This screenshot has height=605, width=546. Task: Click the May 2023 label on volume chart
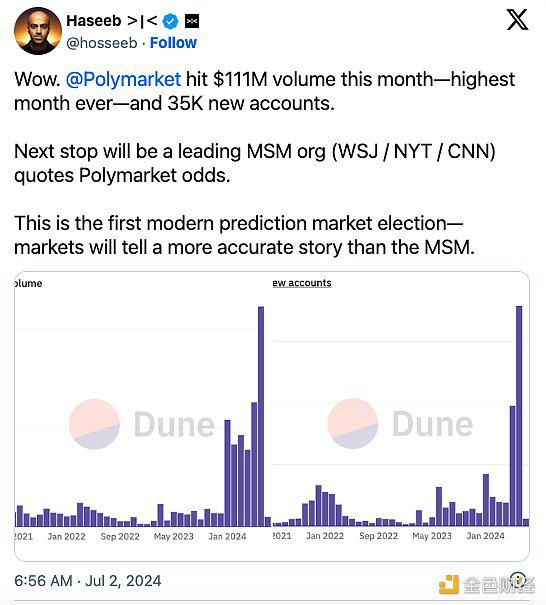174,536
